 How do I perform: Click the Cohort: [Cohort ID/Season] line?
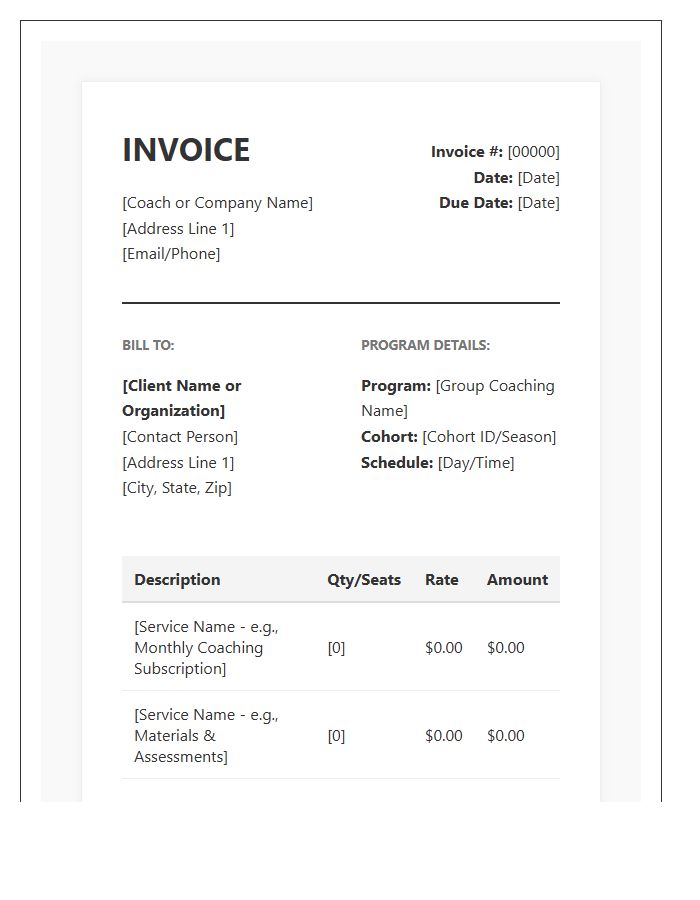458,437
